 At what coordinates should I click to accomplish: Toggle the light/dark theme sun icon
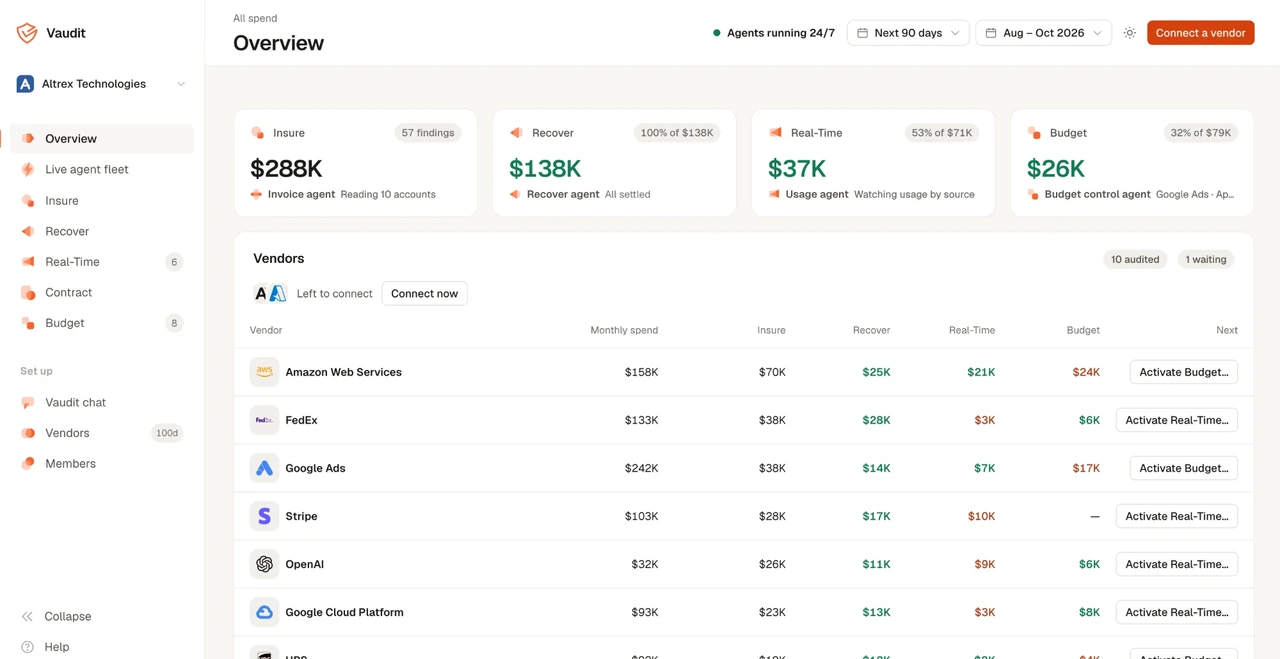[x=1130, y=33]
